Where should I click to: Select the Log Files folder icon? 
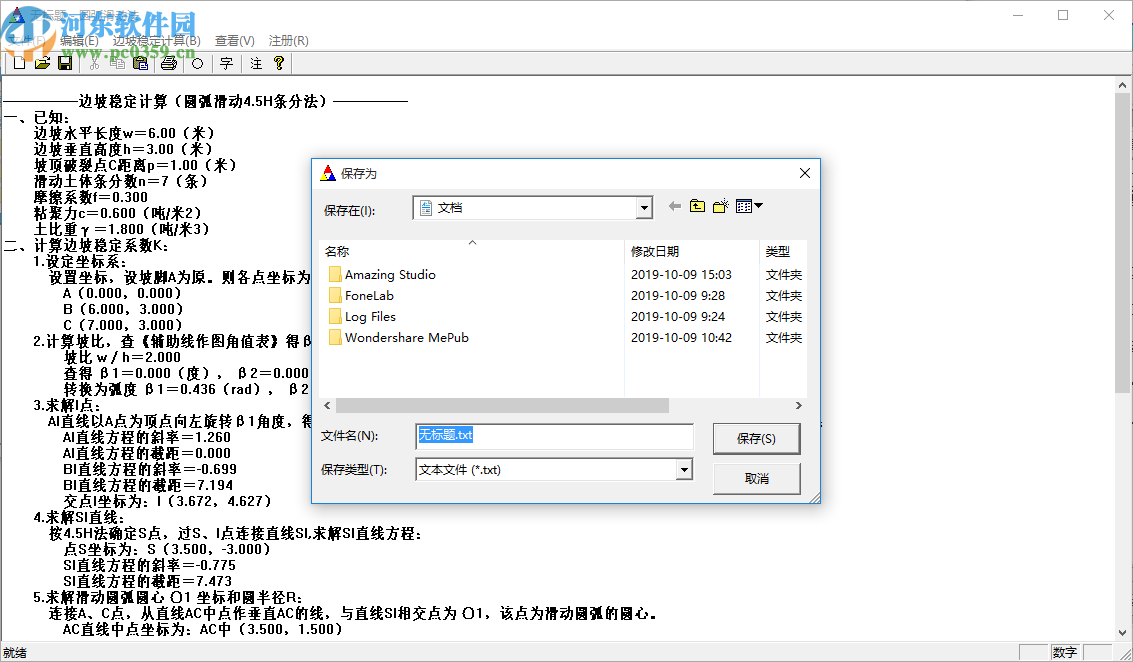[x=335, y=317]
